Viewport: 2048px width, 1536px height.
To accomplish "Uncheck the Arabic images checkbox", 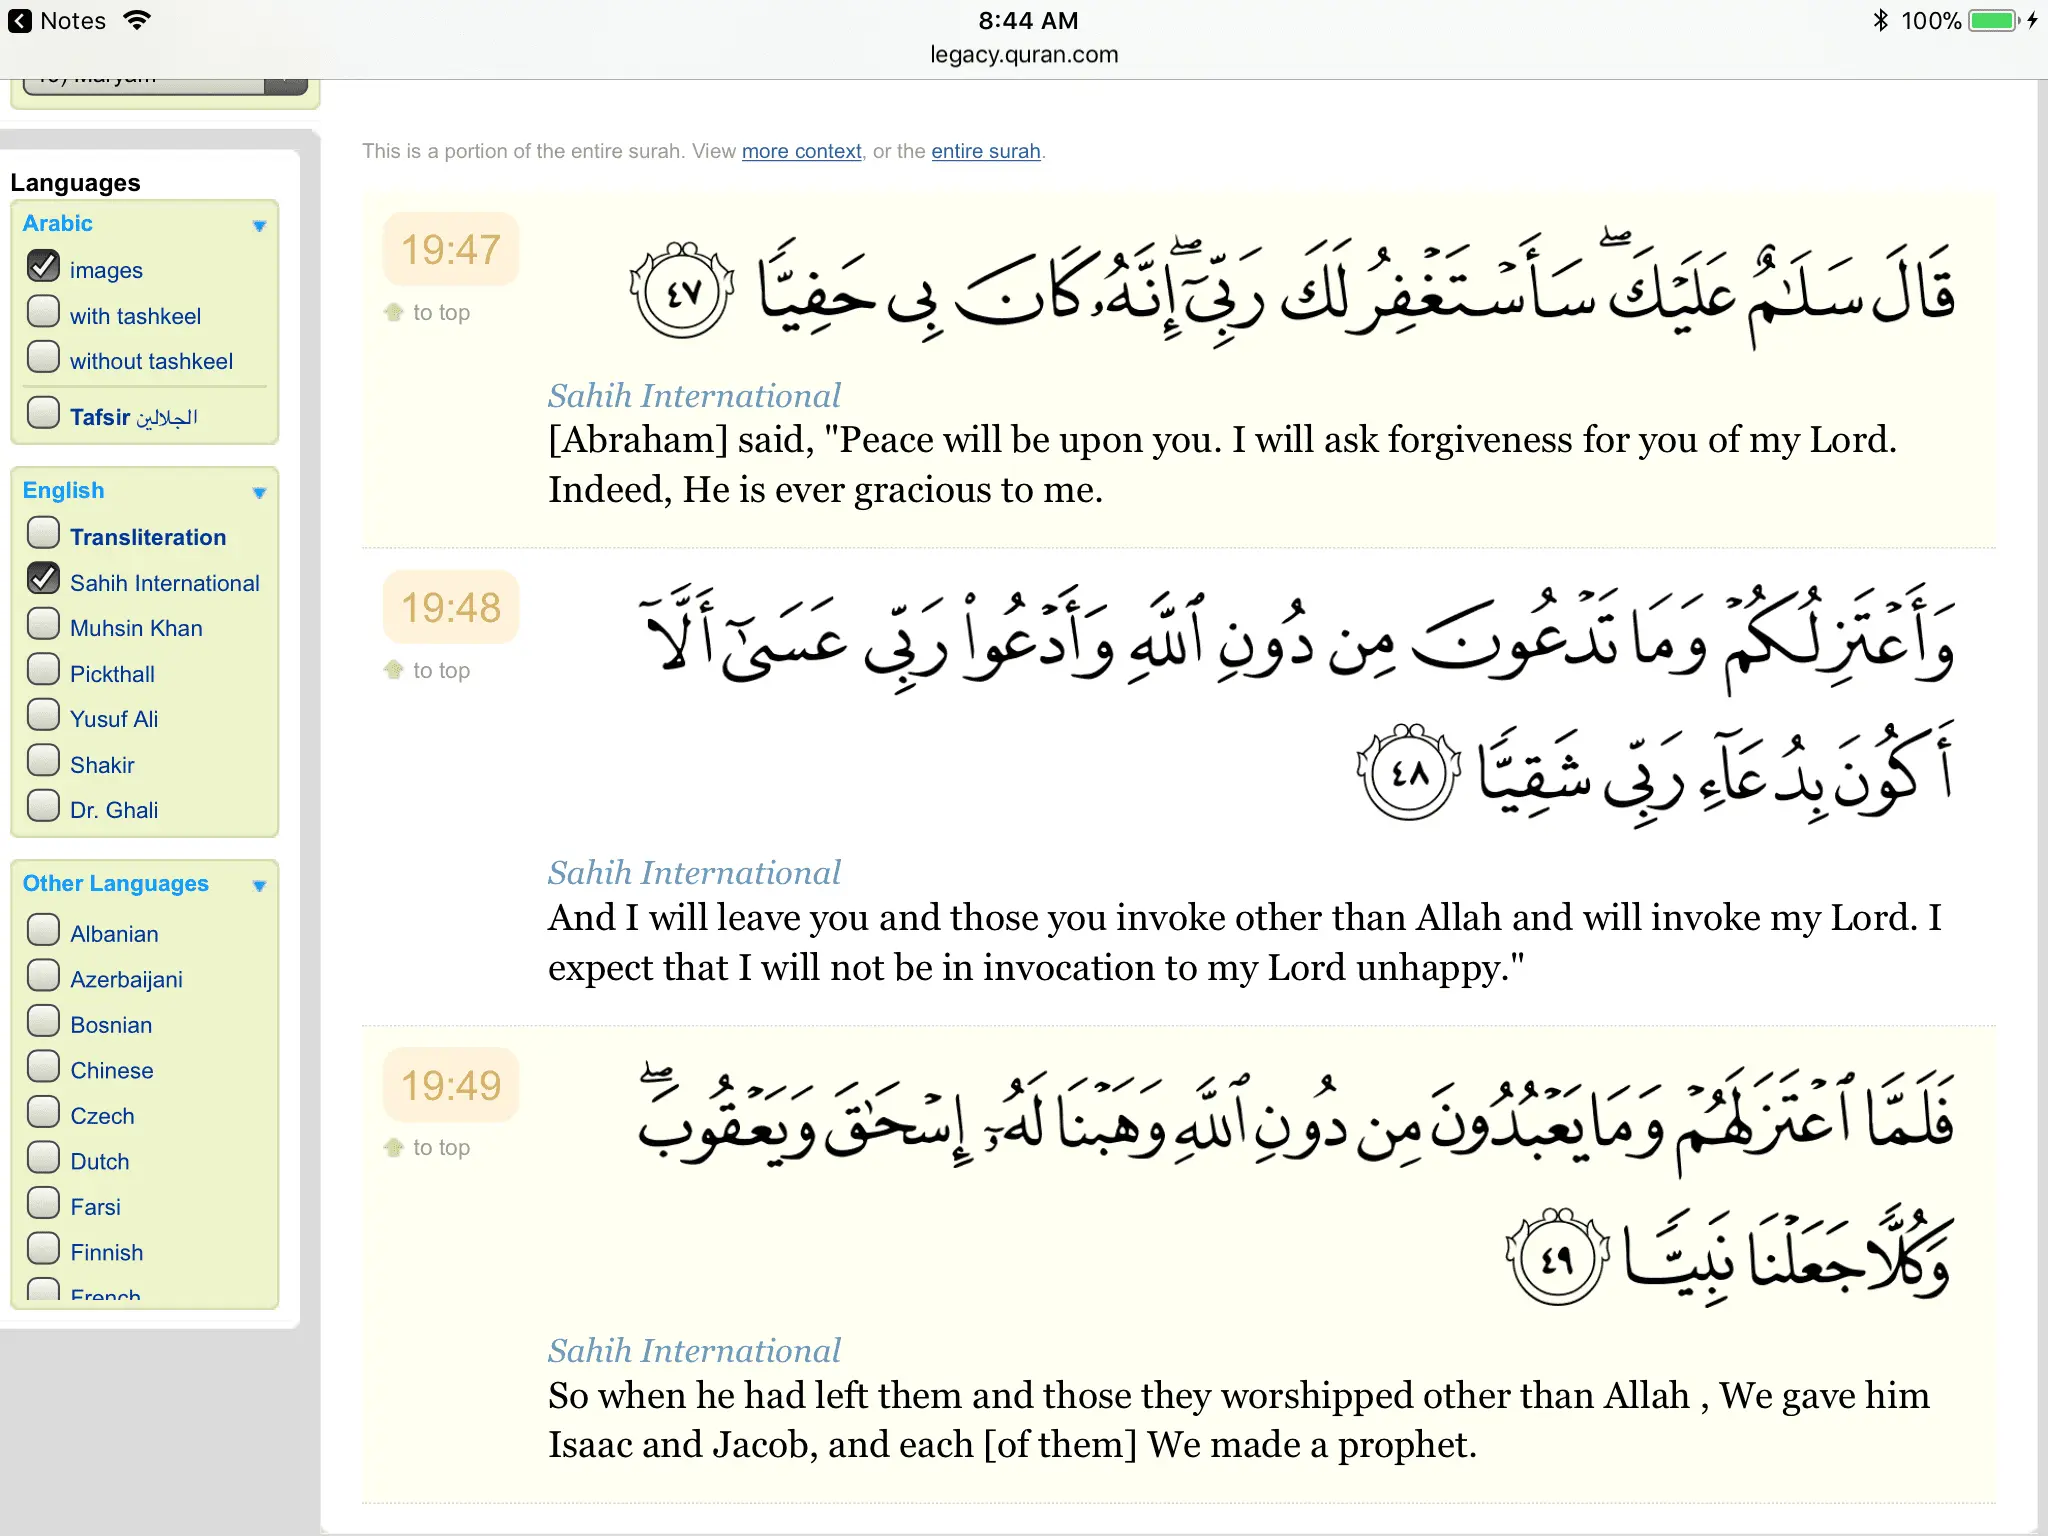I will point(43,266).
